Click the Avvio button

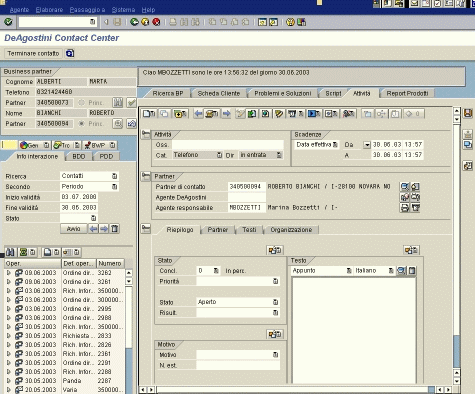click(x=73, y=229)
